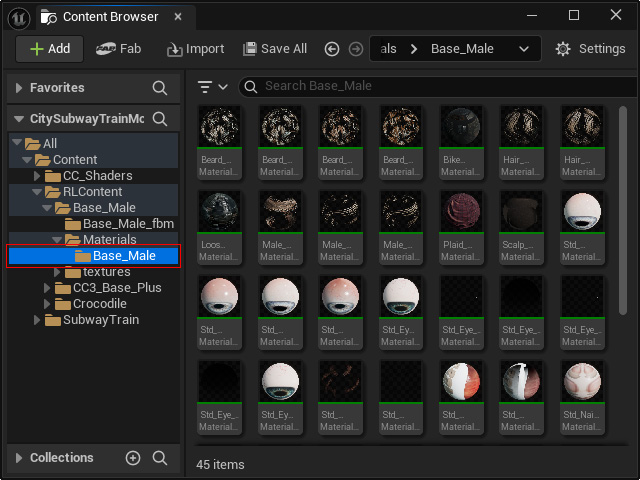Image resolution: width=640 pixels, height=480 pixels.
Task: Click the Search Base_Male input field
Action: pyautogui.click(x=437, y=86)
